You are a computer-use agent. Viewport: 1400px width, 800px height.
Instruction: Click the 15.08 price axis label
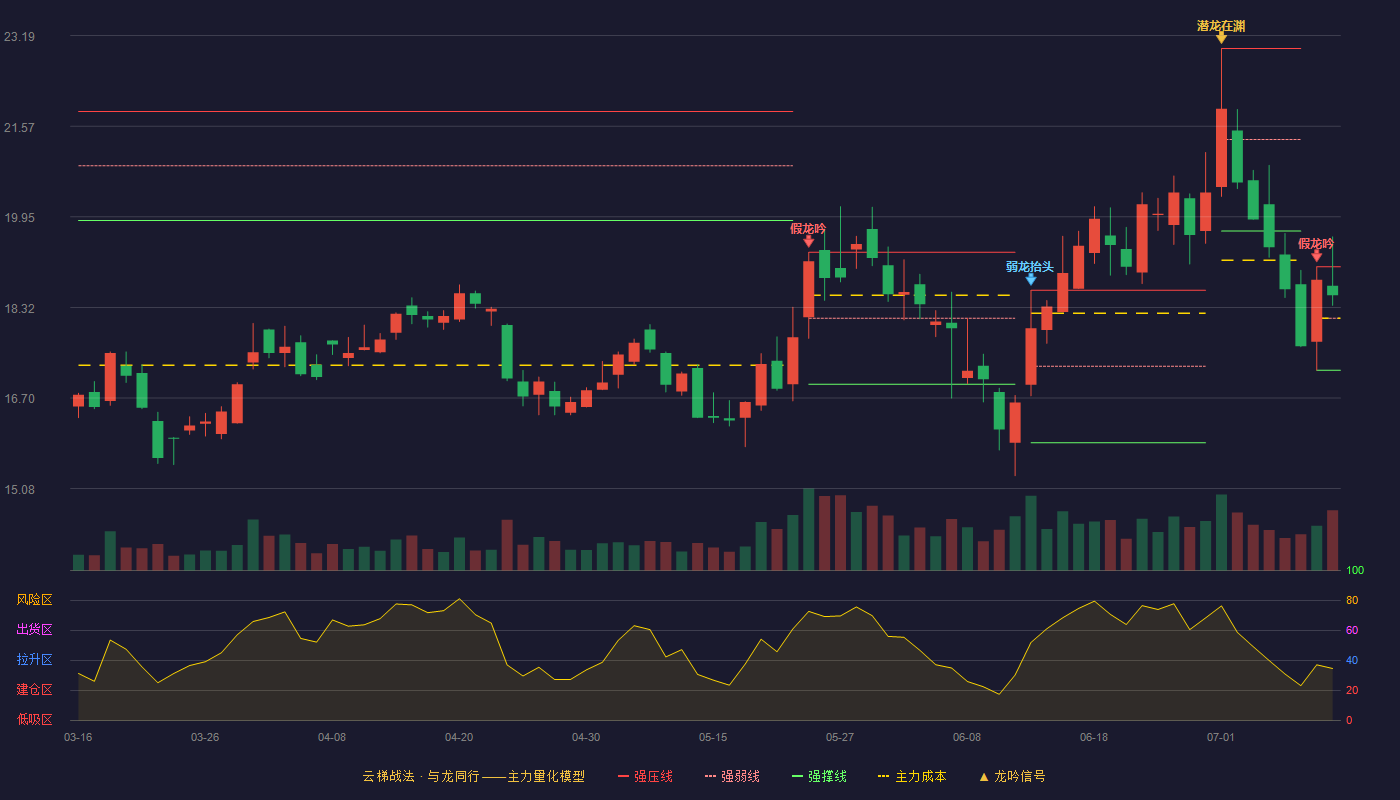point(19,489)
